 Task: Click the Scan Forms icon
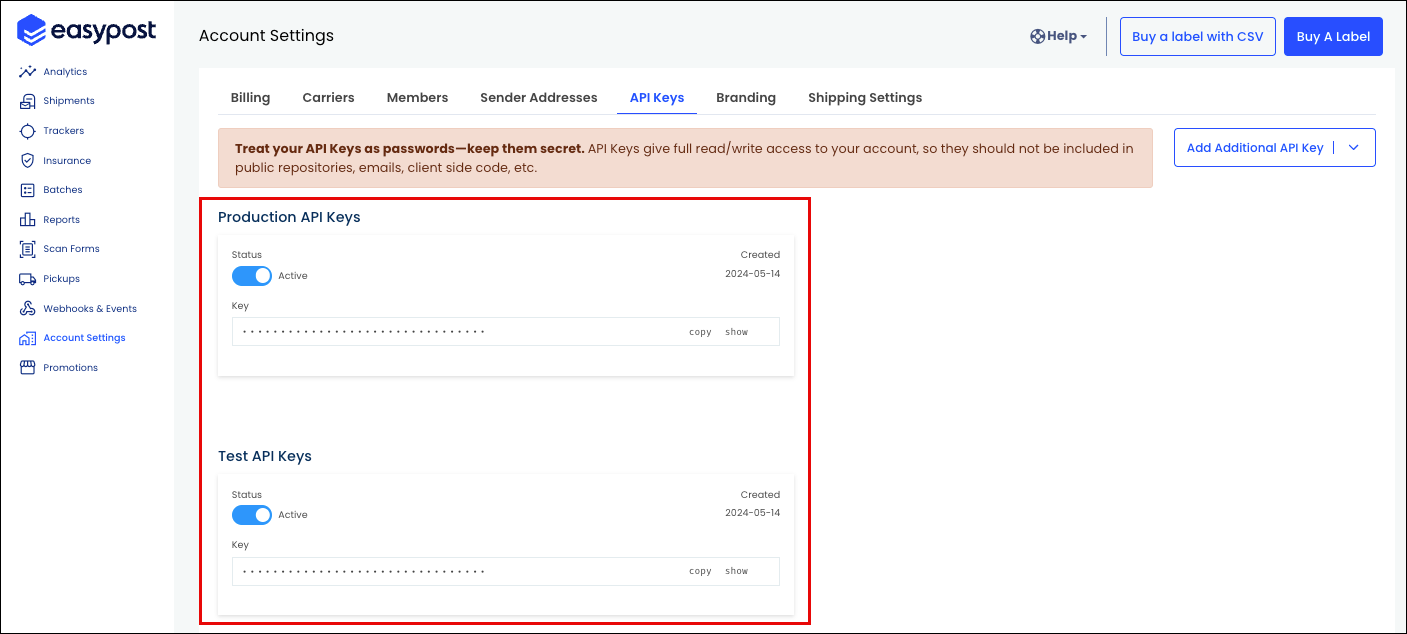tap(27, 249)
